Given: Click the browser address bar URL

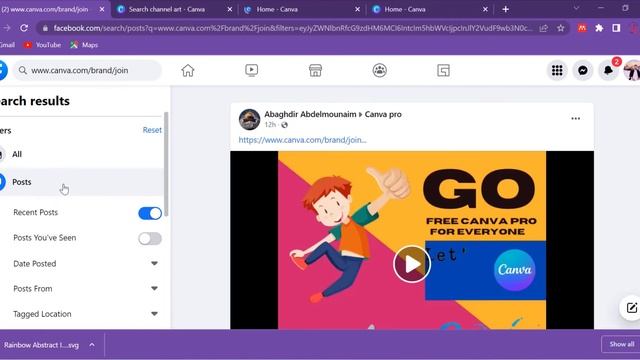Looking at the screenshot, I should tap(293, 28).
